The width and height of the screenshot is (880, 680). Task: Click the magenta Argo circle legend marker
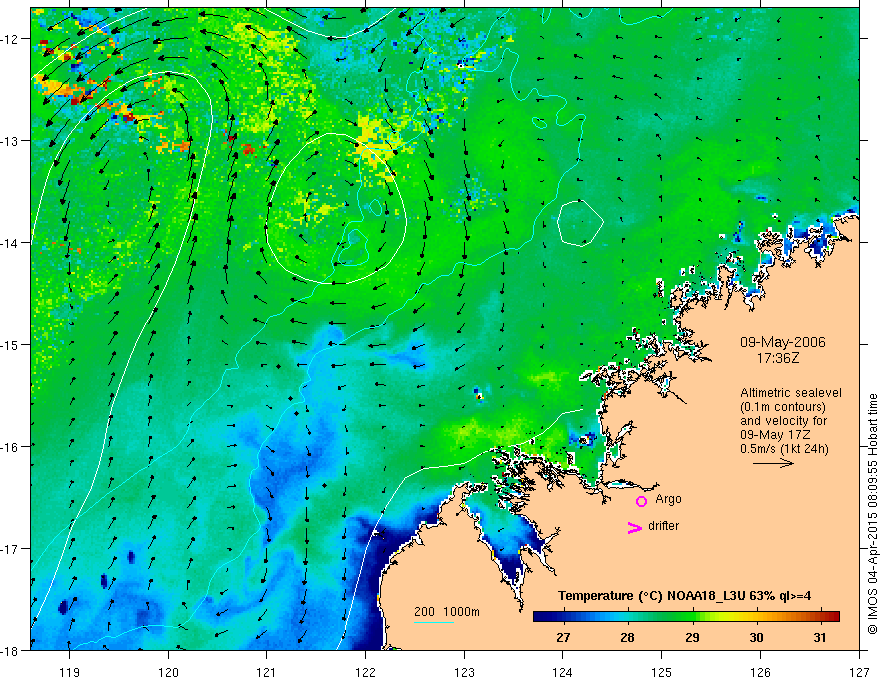click(641, 501)
